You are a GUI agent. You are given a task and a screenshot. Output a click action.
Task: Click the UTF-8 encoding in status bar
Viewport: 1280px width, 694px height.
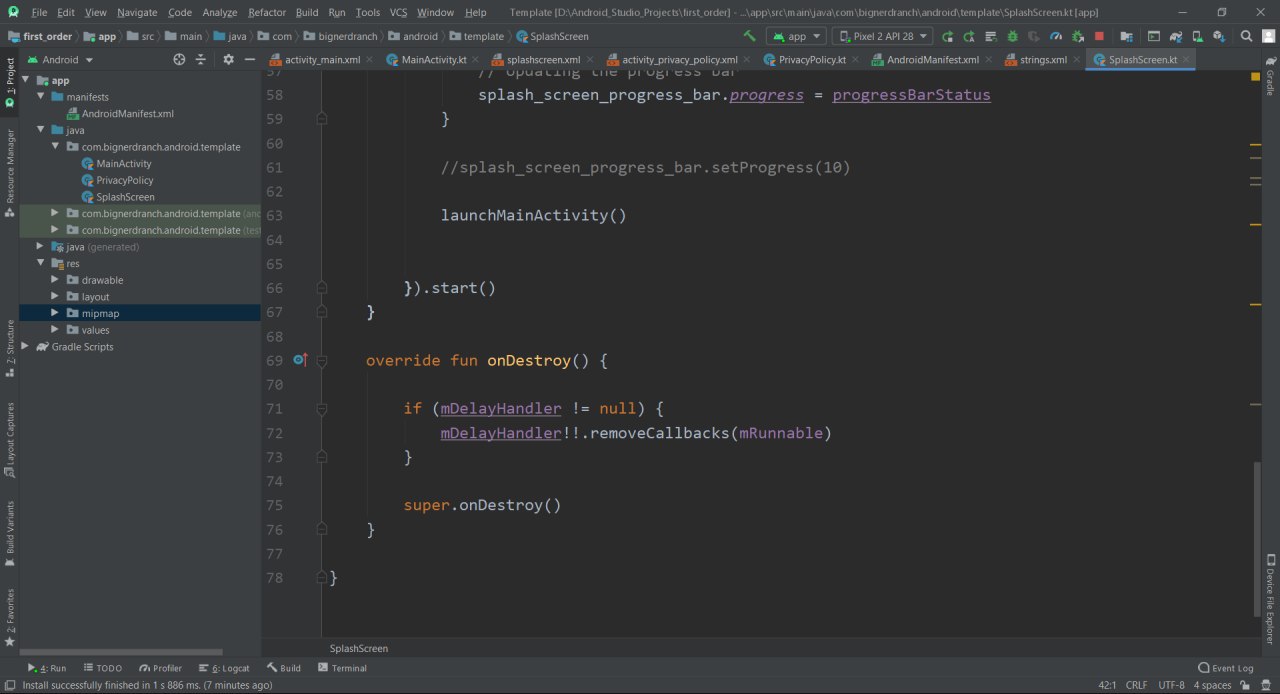point(1171,685)
